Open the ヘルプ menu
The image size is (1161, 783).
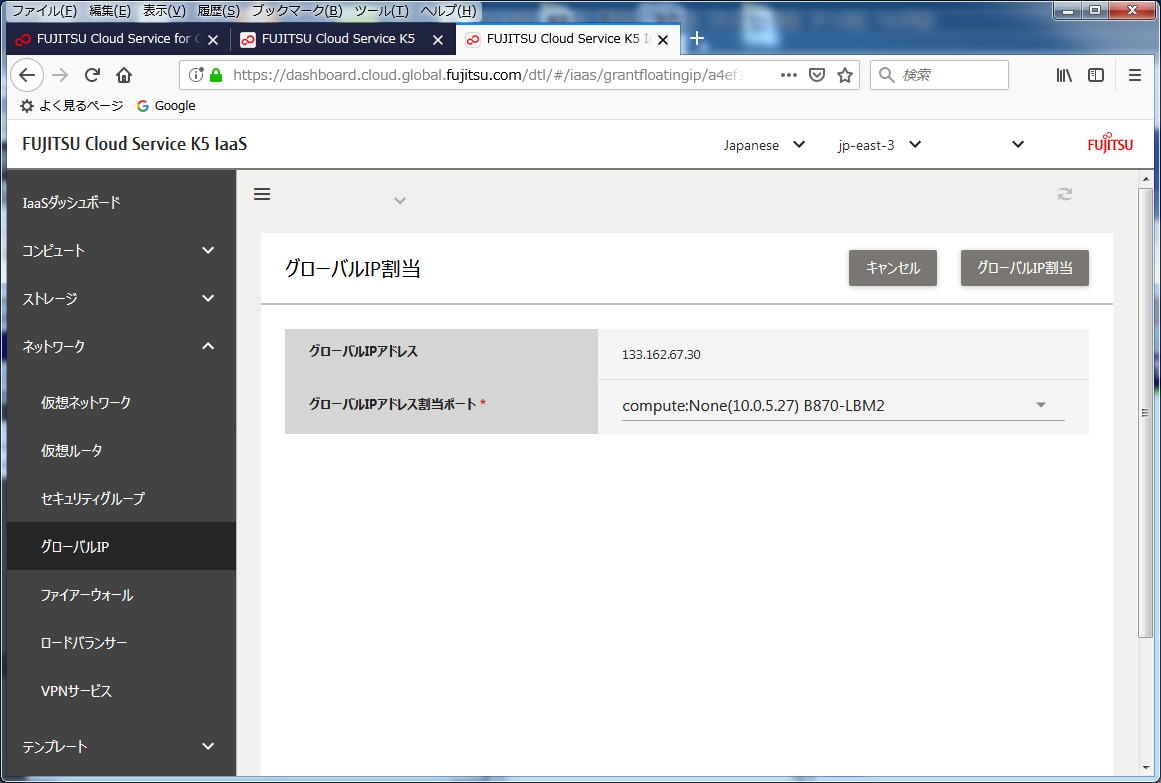click(448, 10)
